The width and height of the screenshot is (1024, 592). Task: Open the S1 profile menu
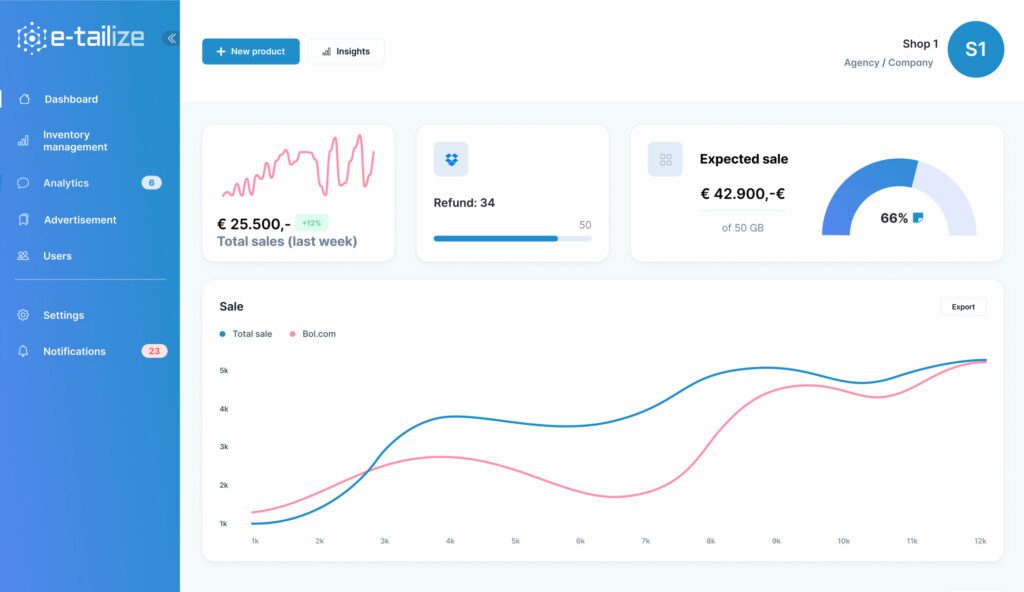click(x=975, y=49)
